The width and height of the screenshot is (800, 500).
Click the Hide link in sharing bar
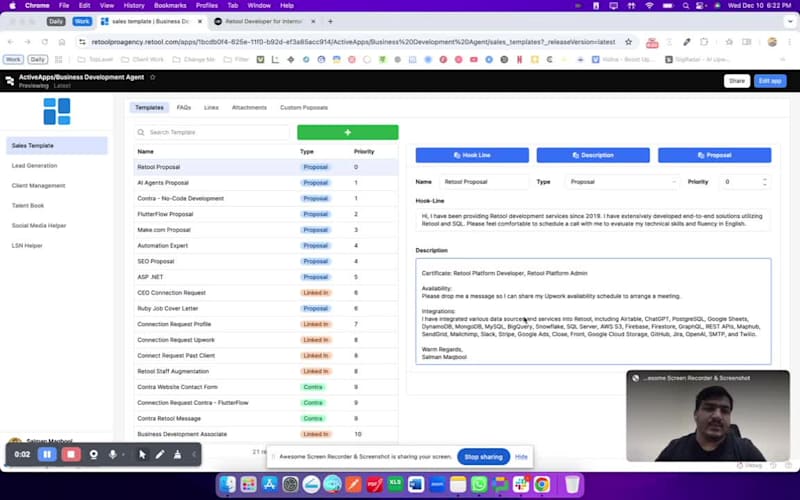[521, 457]
